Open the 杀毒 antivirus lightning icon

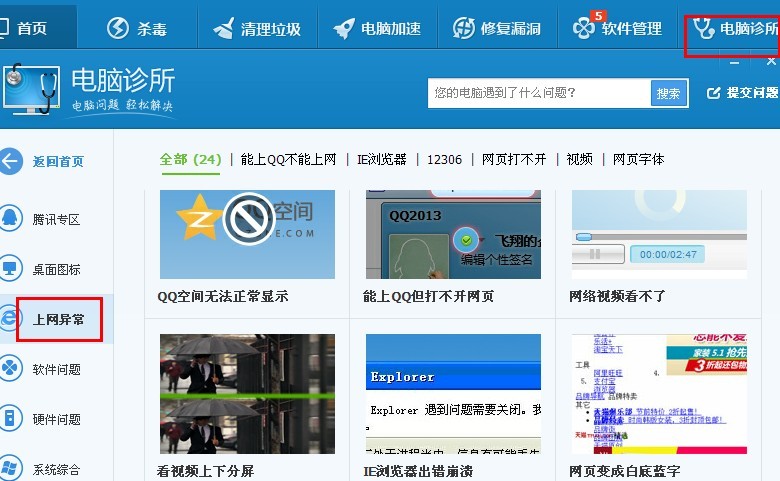[x=118, y=28]
